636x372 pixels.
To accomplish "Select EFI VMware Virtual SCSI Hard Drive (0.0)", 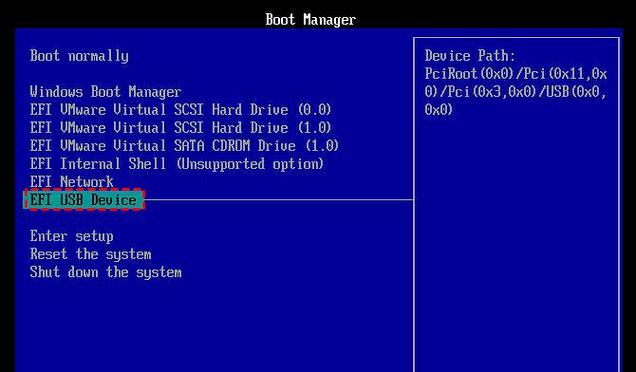I will (181, 110).
